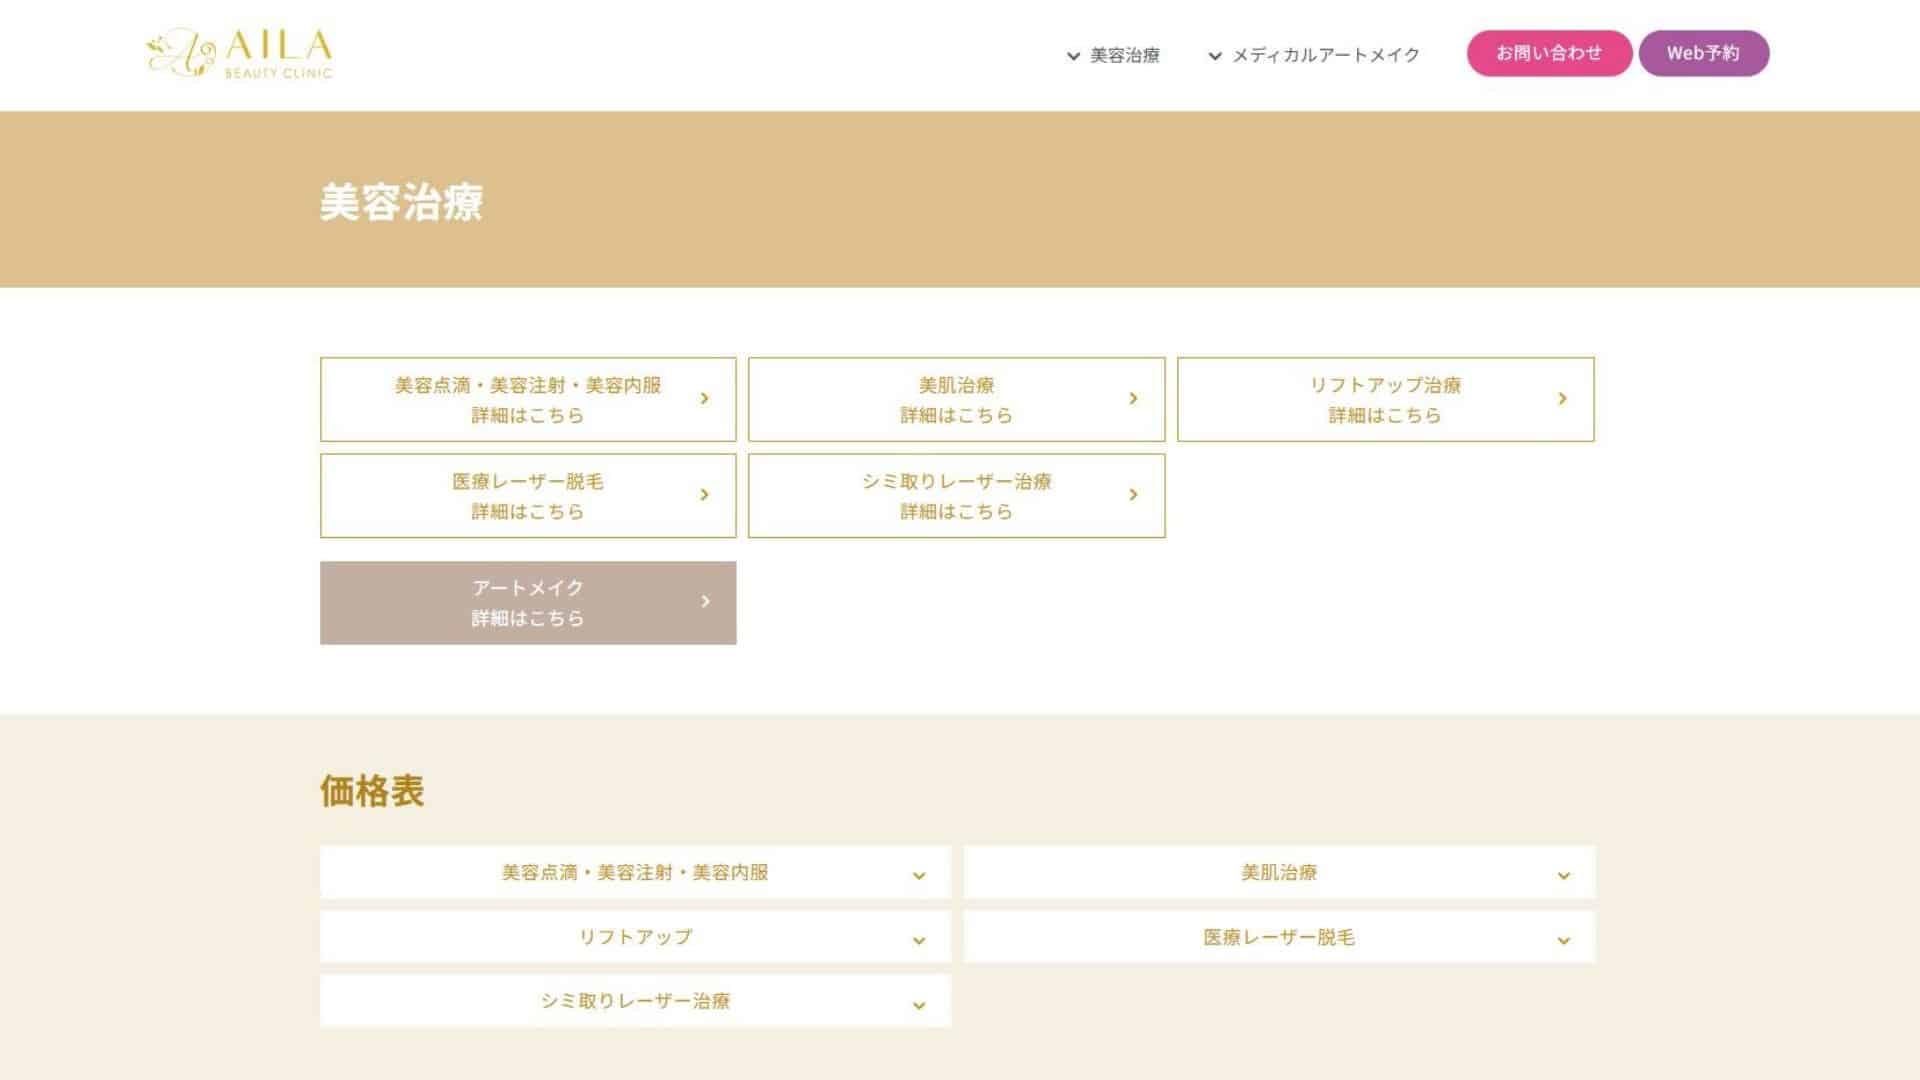Click the arrow on 美容点滴・美容注射・美容内服 card
Image resolution: width=1920 pixels, height=1080 pixels.
(x=704, y=398)
